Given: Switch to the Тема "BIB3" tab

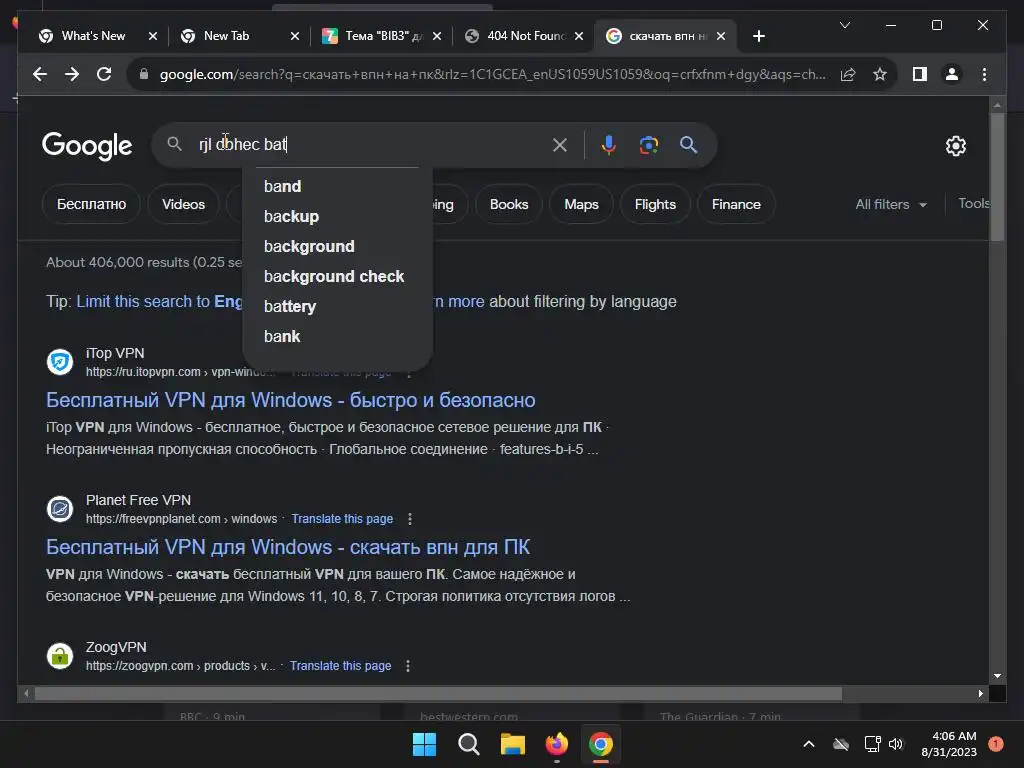Looking at the screenshot, I should pyautogui.click(x=383, y=36).
